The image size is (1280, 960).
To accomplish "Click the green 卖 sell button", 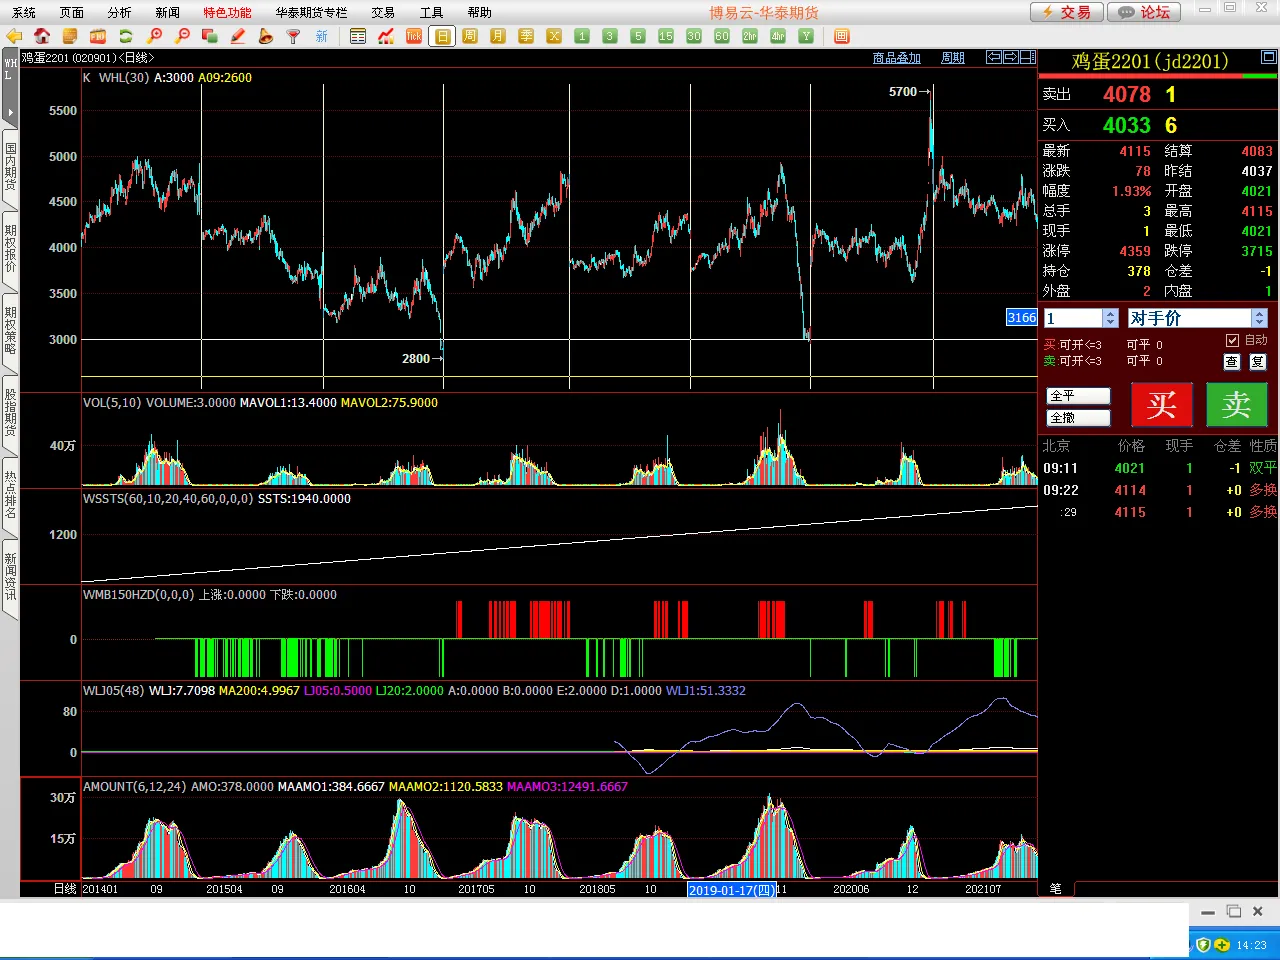I will (1237, 405).
